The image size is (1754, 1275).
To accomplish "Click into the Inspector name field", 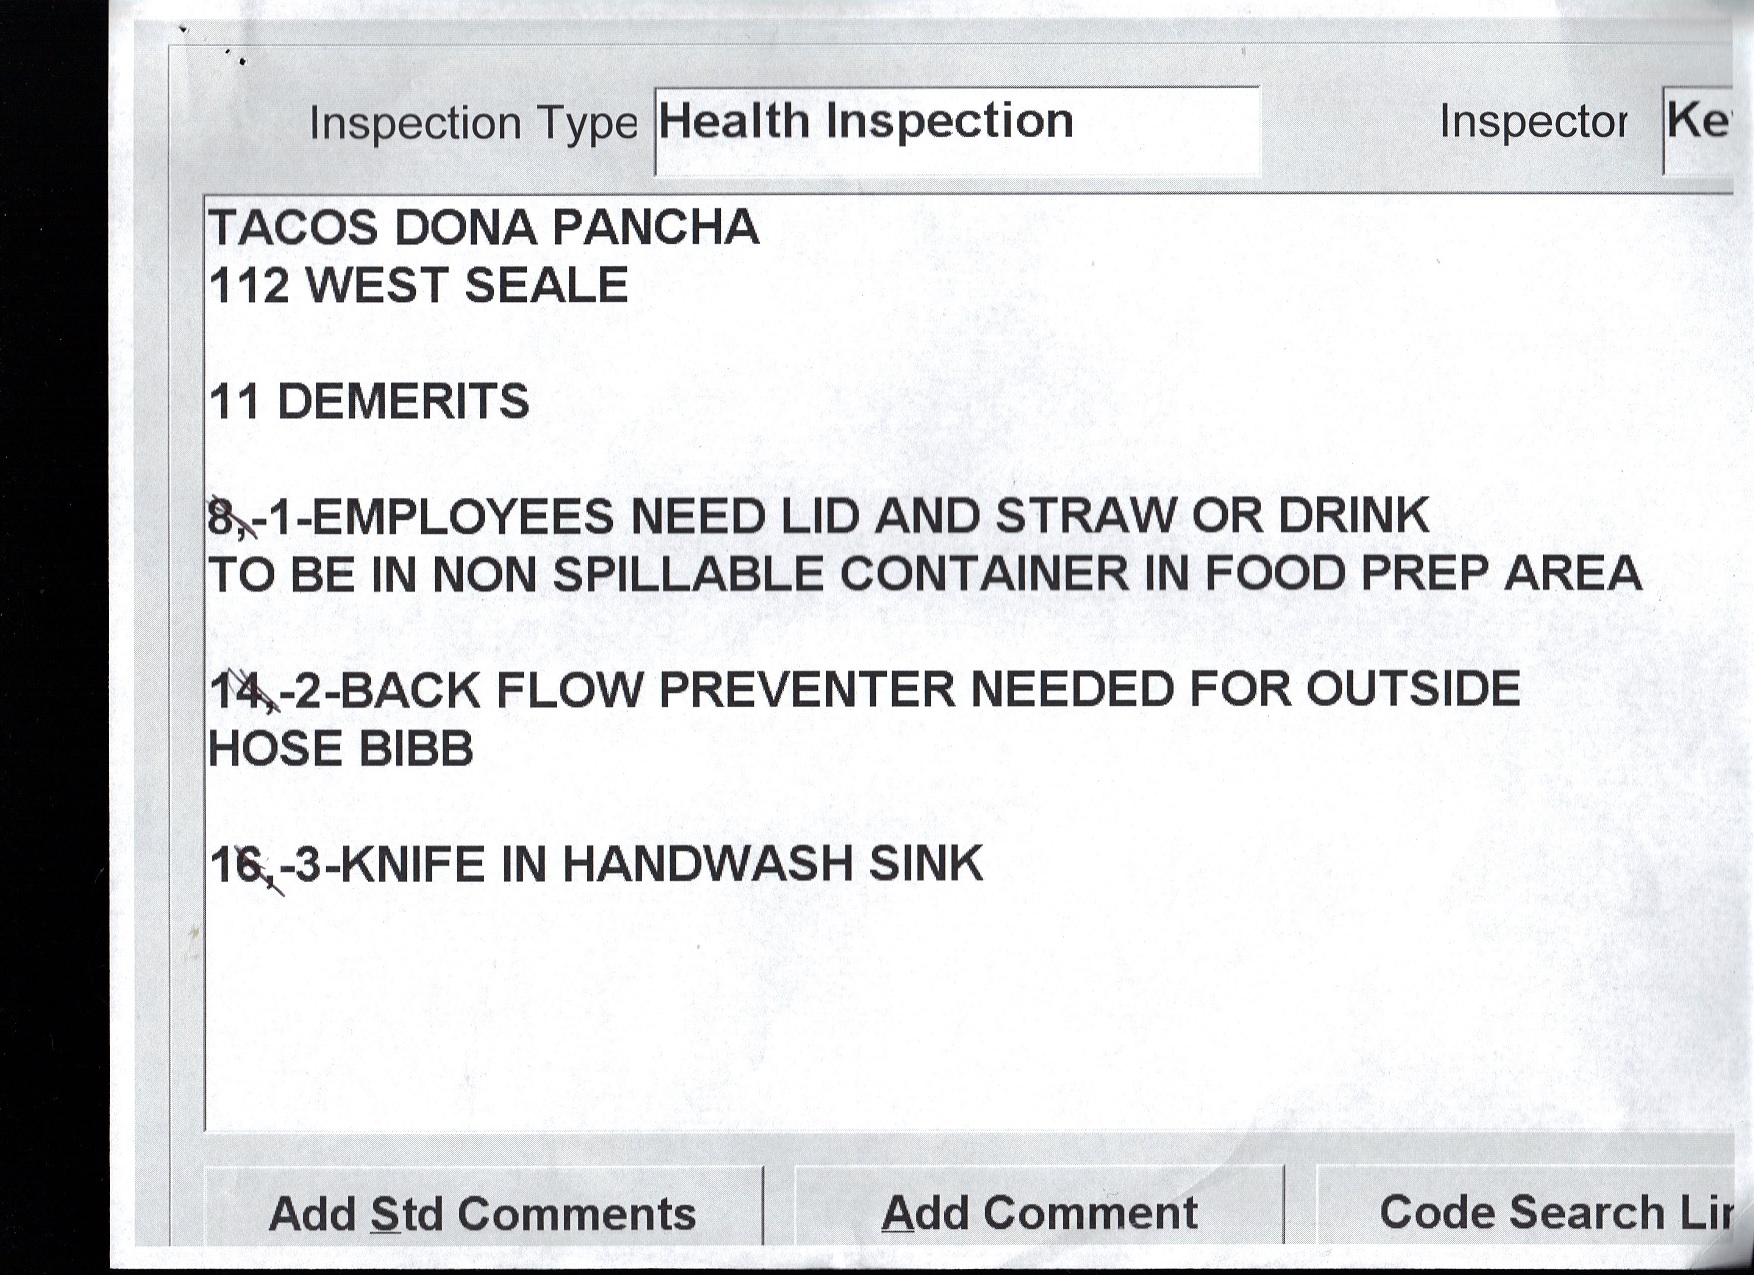I will click(x=1698, y=128).
